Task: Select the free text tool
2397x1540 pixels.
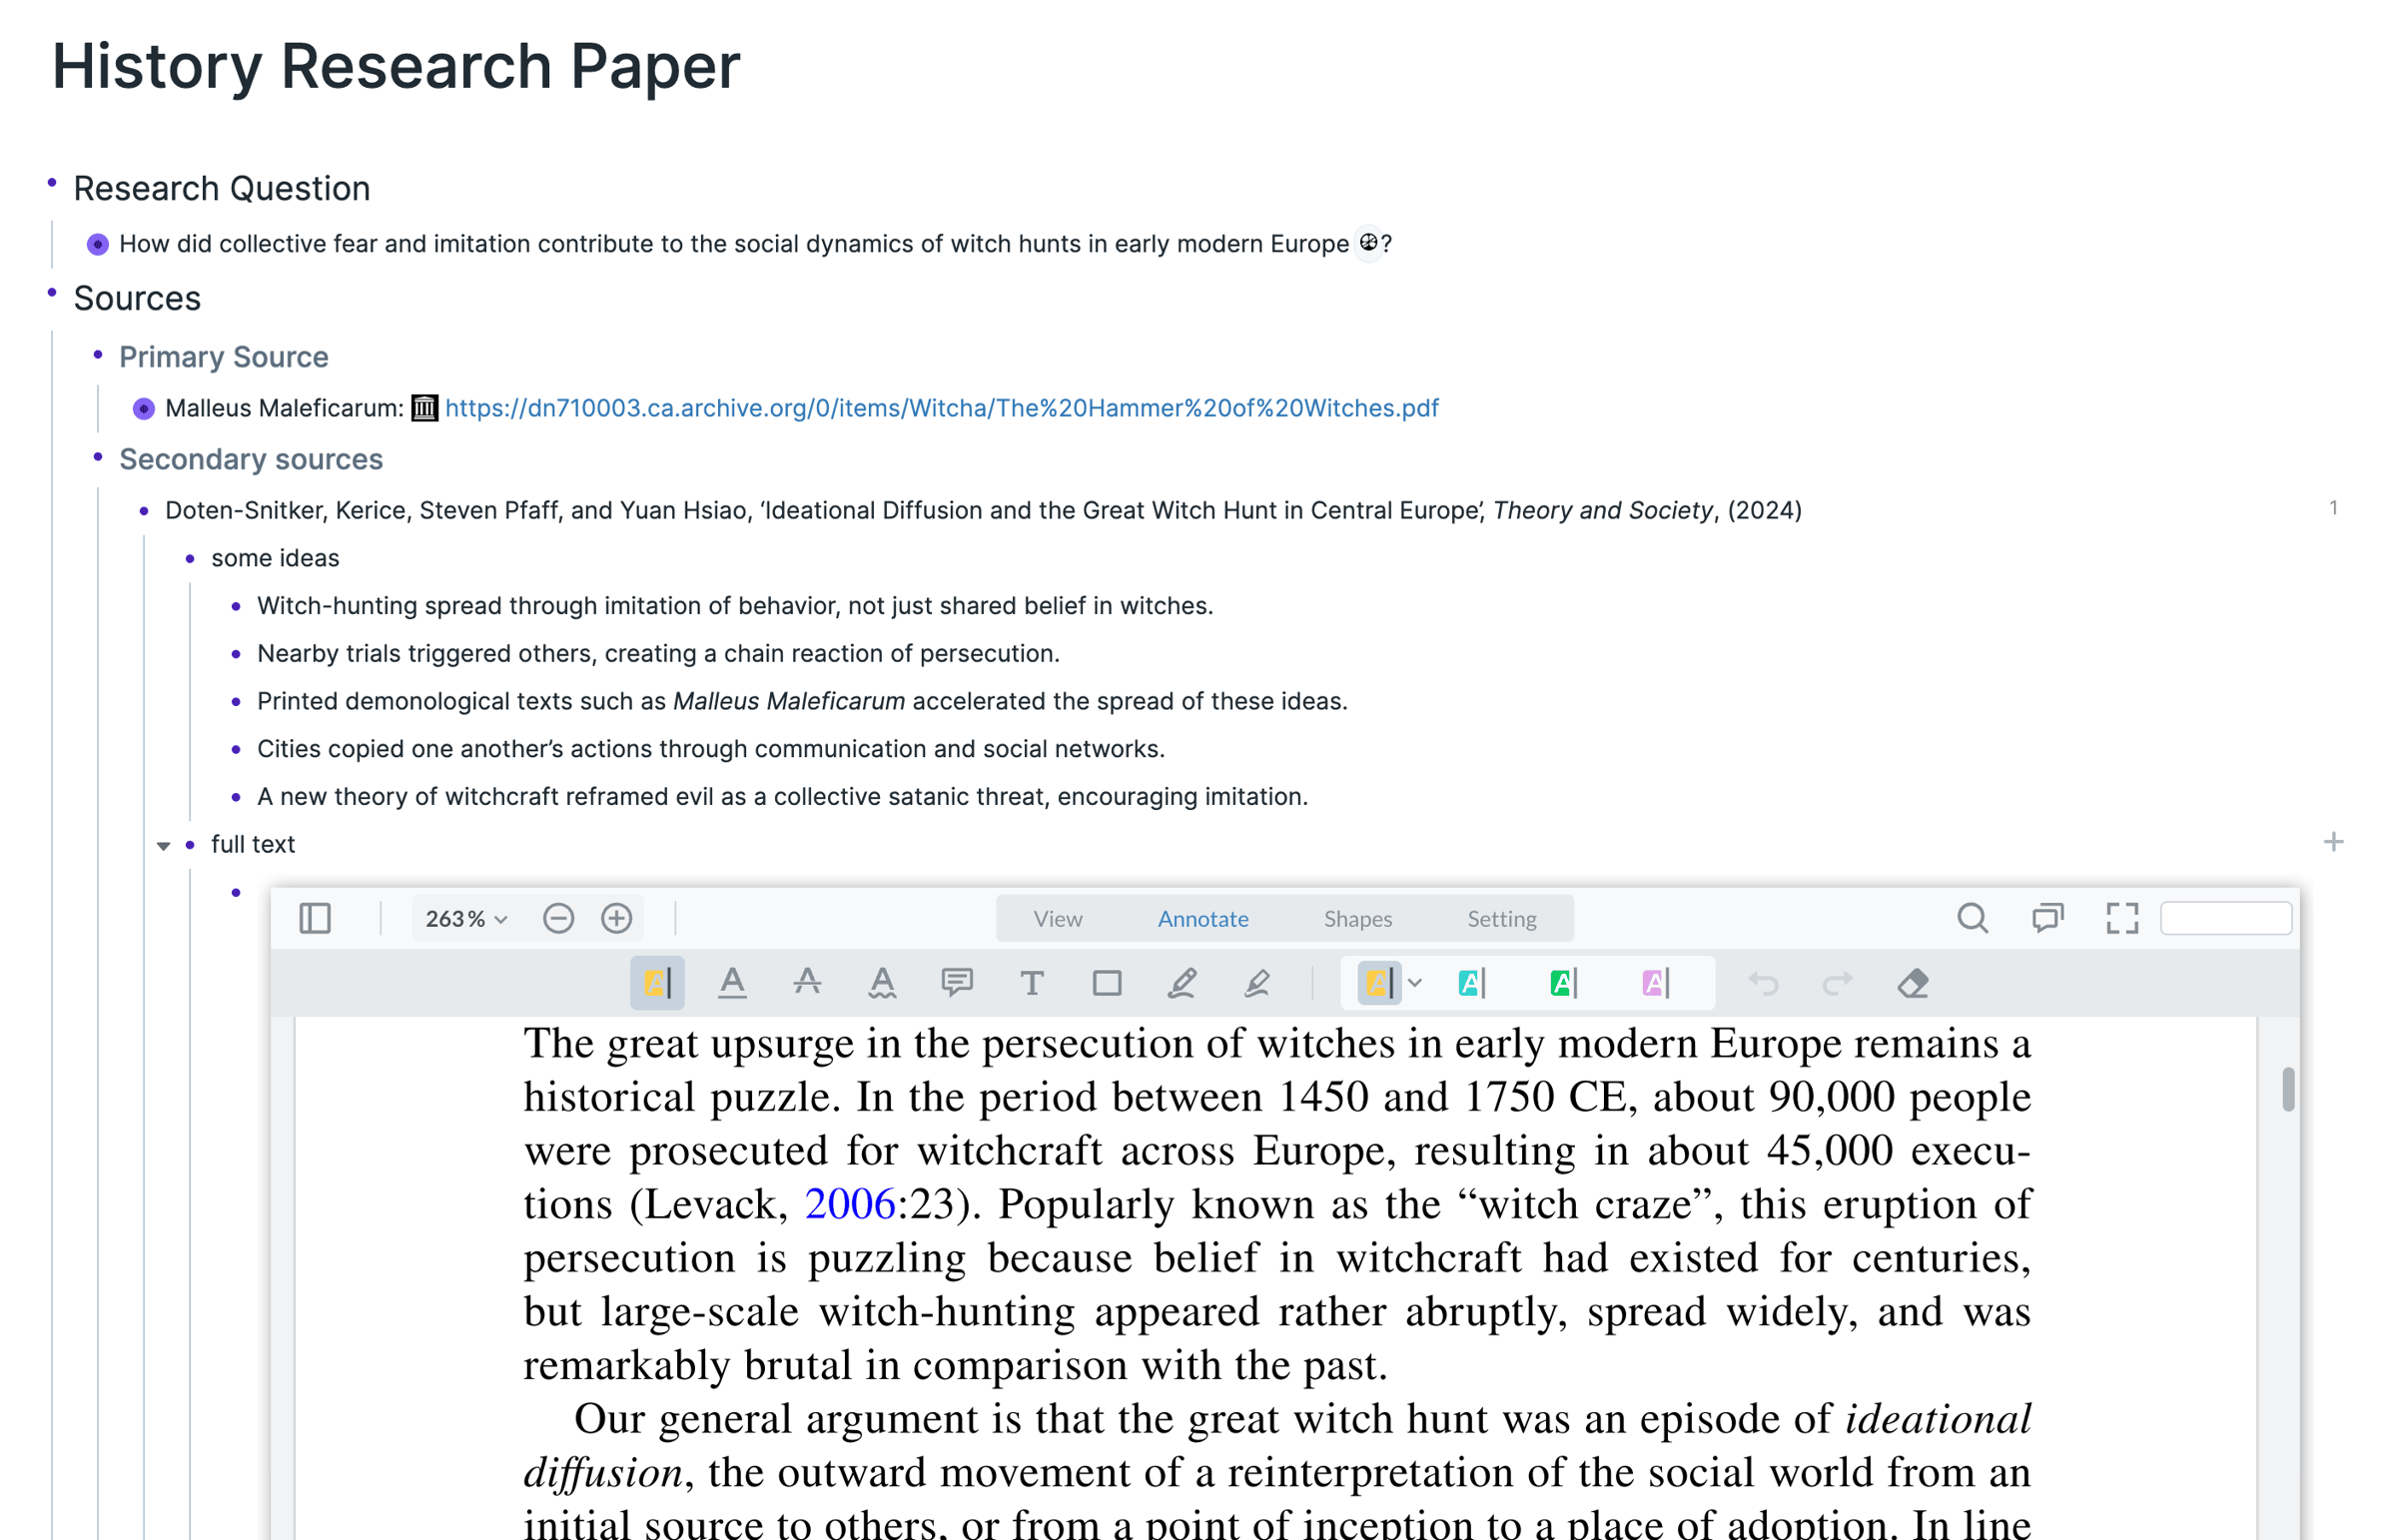Action: click(1032, 983)
